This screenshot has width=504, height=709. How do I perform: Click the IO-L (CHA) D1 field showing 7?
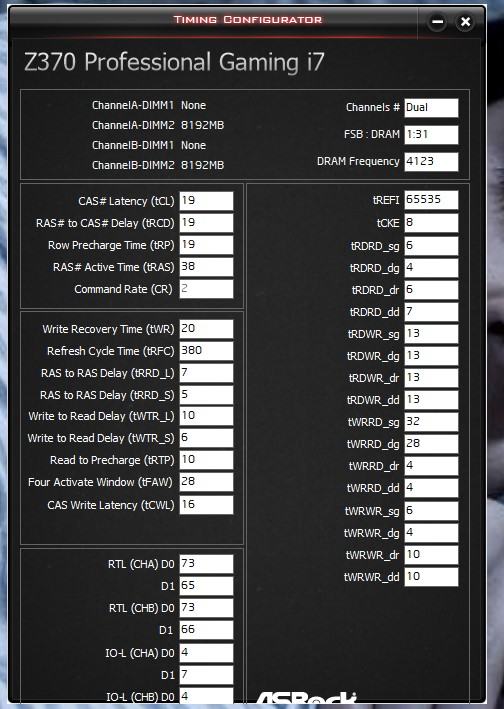click(x=207, y=675)
